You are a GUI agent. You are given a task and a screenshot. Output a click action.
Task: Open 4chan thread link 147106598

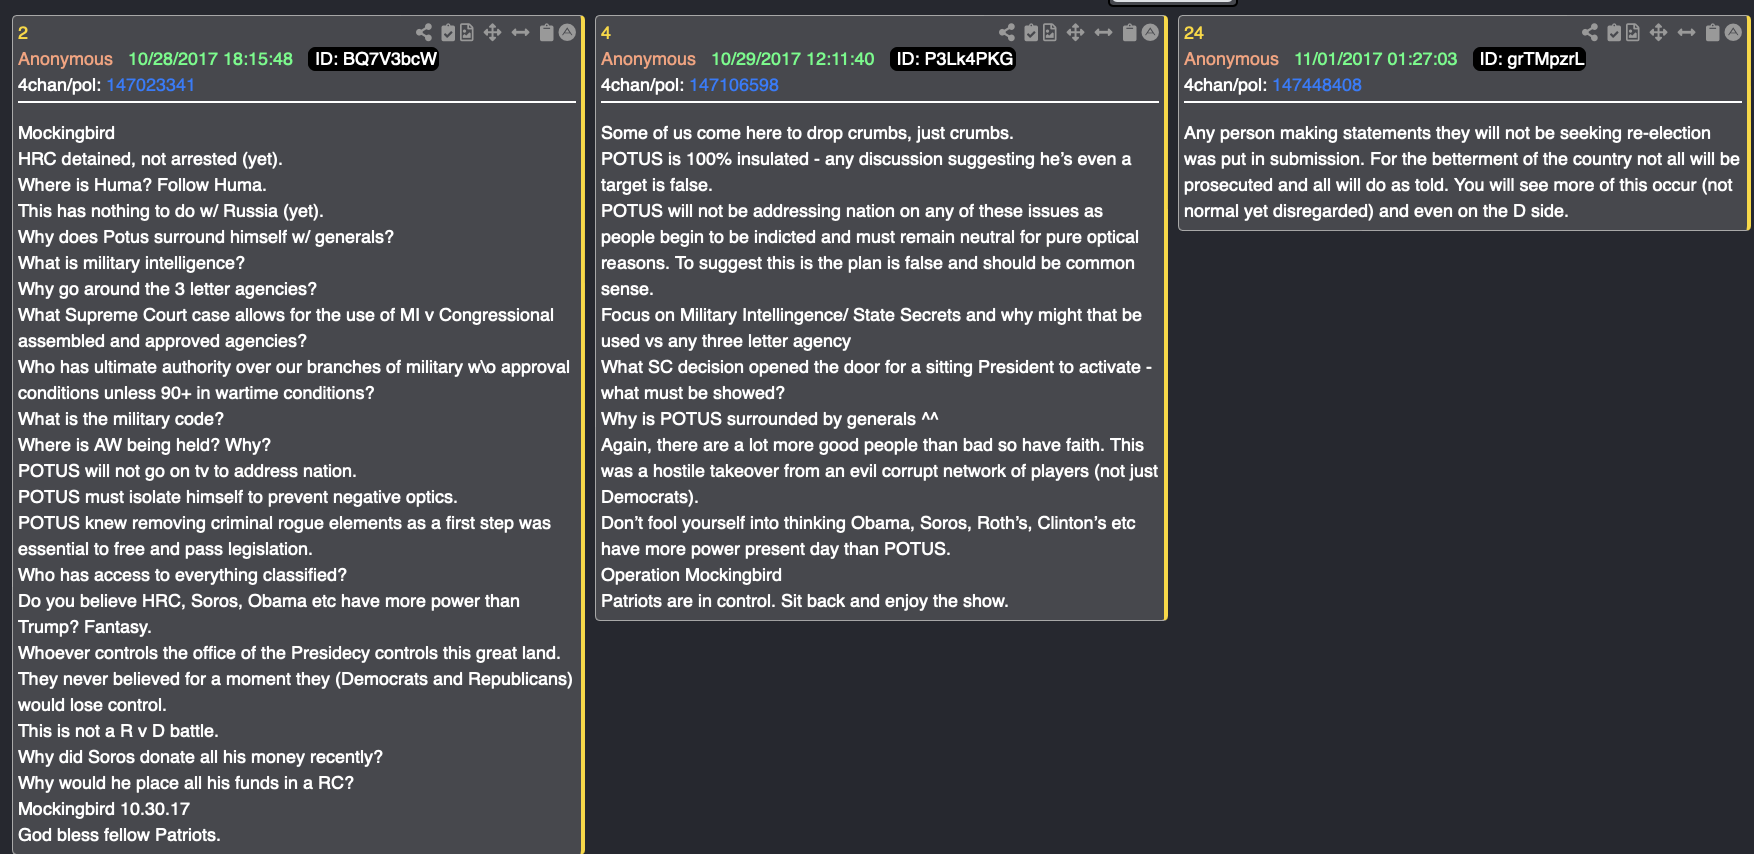(733, 85)
